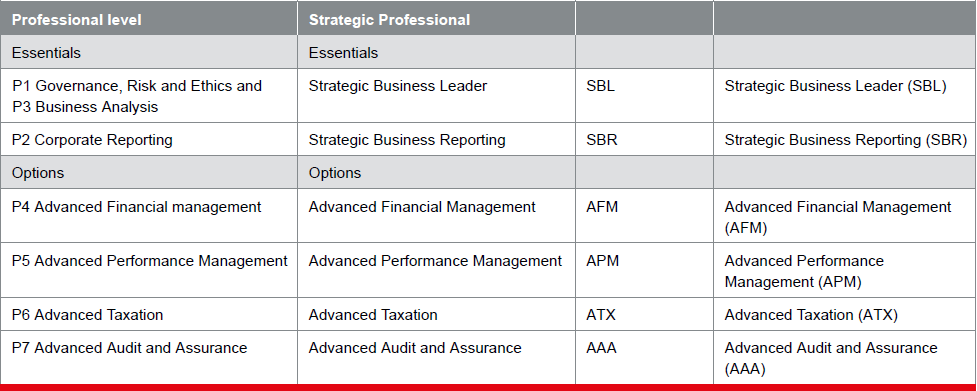Viewport: 977px width, 391px height.
Task: Click the P6 Advanced Taxation cell
Action: pyautogui.click(x=148, y=314)
